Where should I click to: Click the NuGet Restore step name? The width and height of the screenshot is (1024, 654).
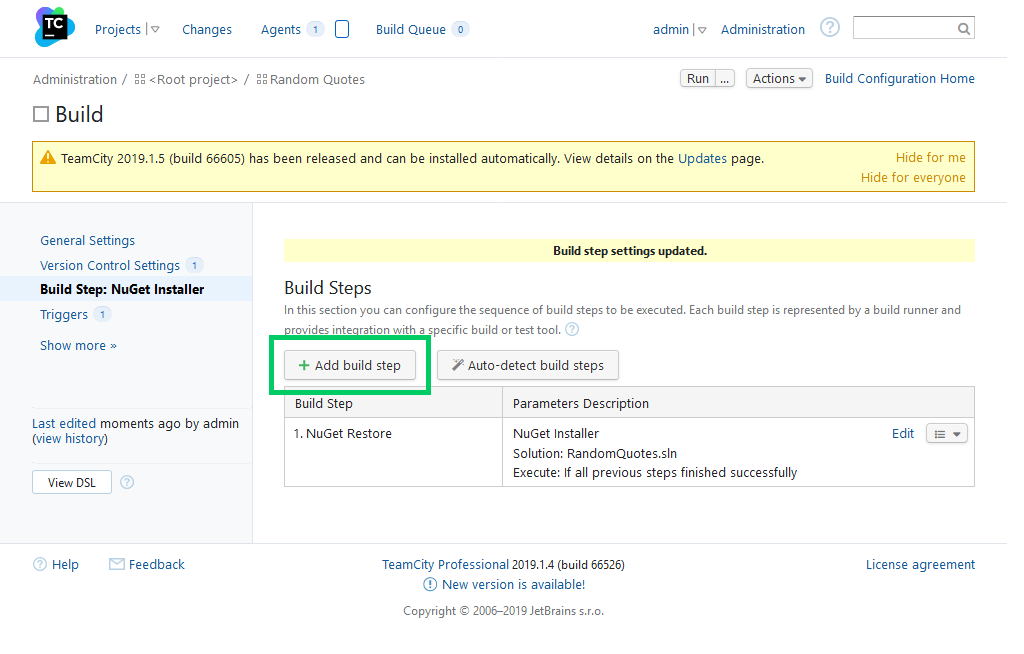point(349,434)
